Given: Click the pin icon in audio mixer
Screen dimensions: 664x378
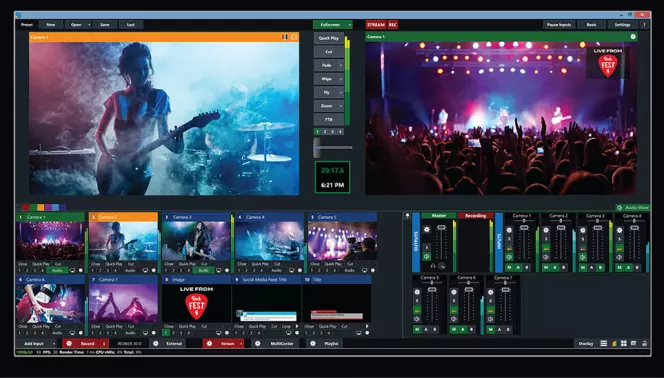Looking at the screenshot, I should pos(407,216).
